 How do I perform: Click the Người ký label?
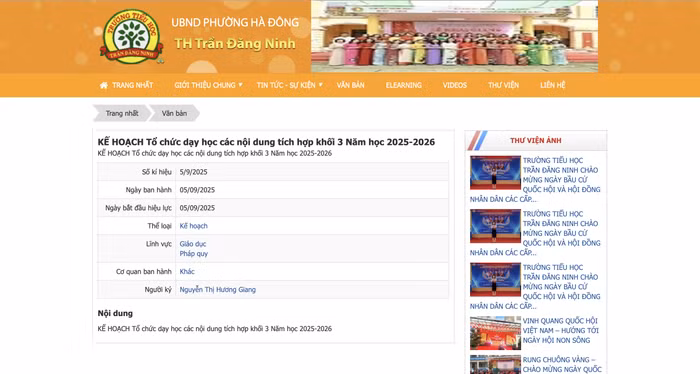(158, 290)
